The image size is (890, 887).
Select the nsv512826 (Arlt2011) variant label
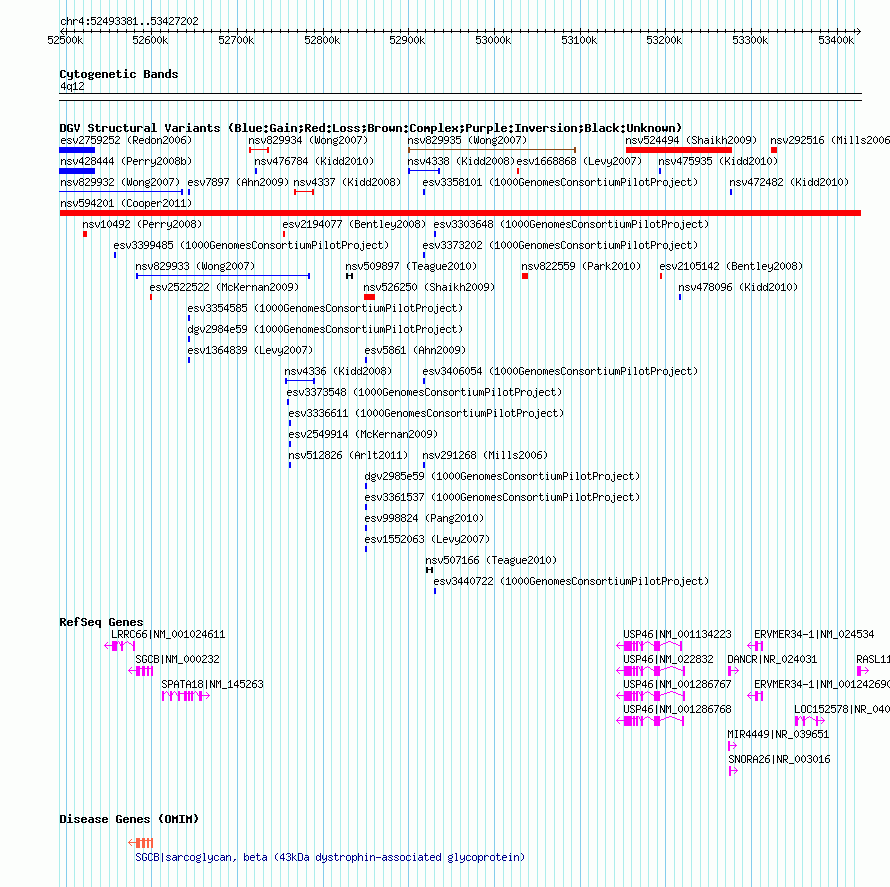[x=348, y=455]
